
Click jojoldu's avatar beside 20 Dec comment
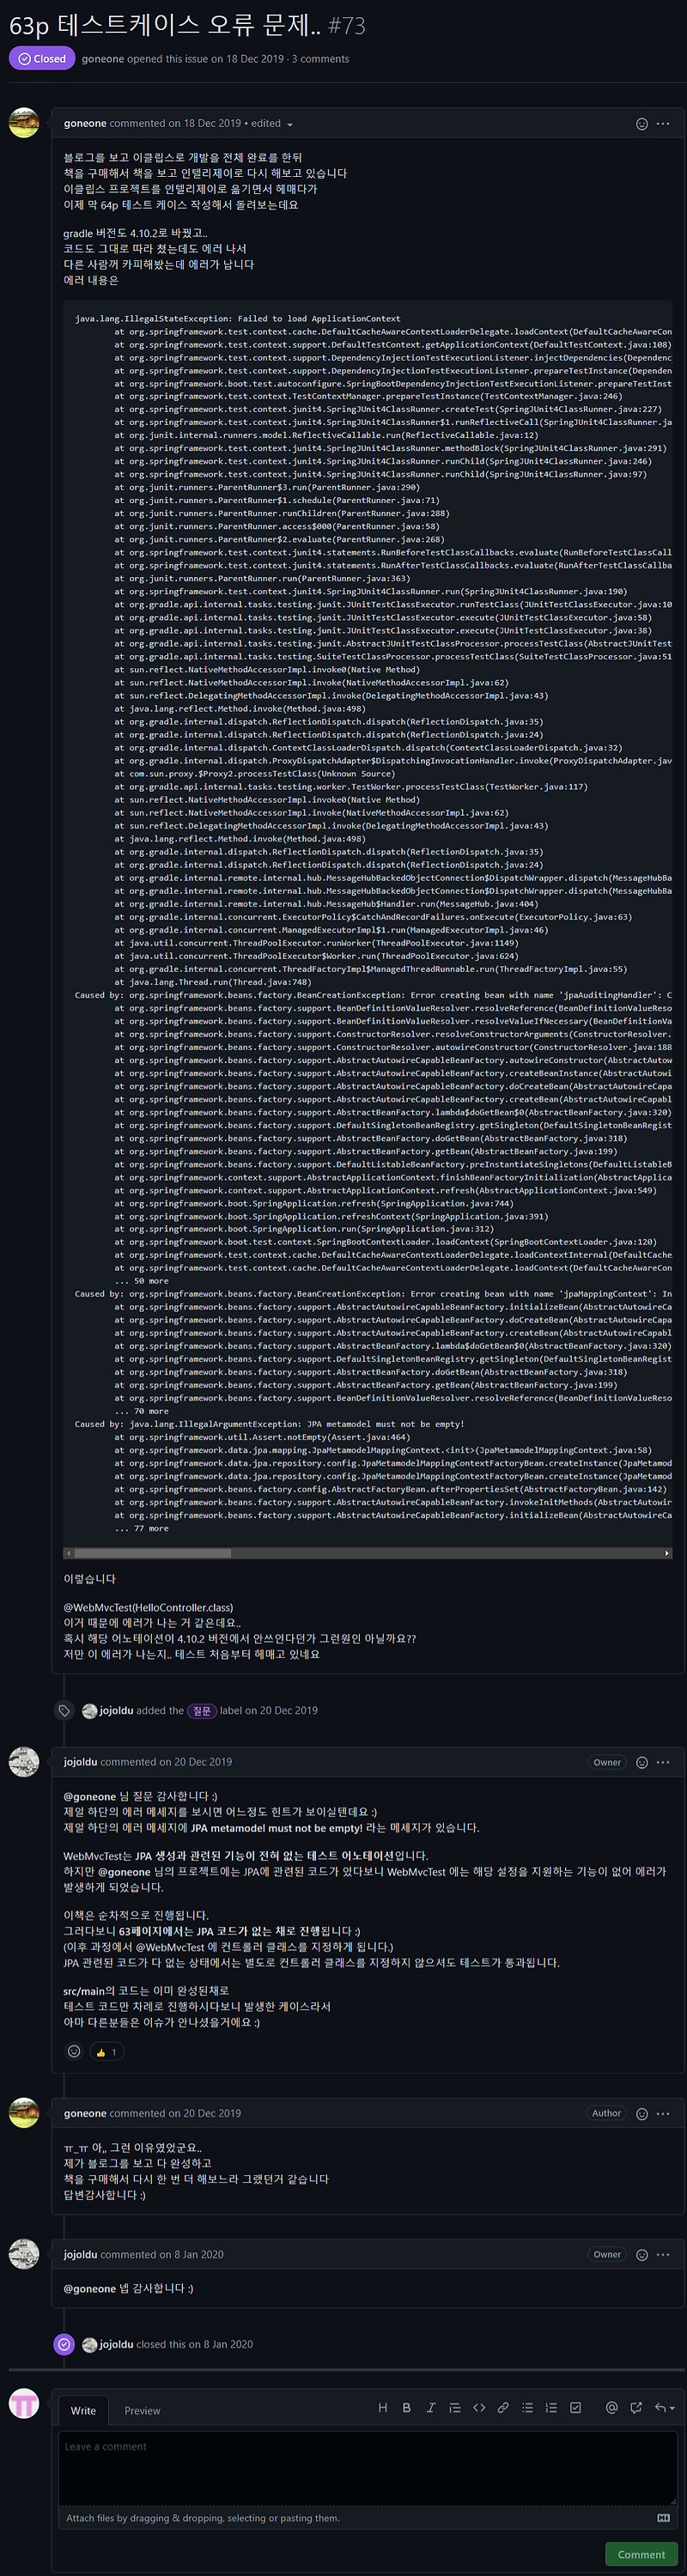point(24,1762)
